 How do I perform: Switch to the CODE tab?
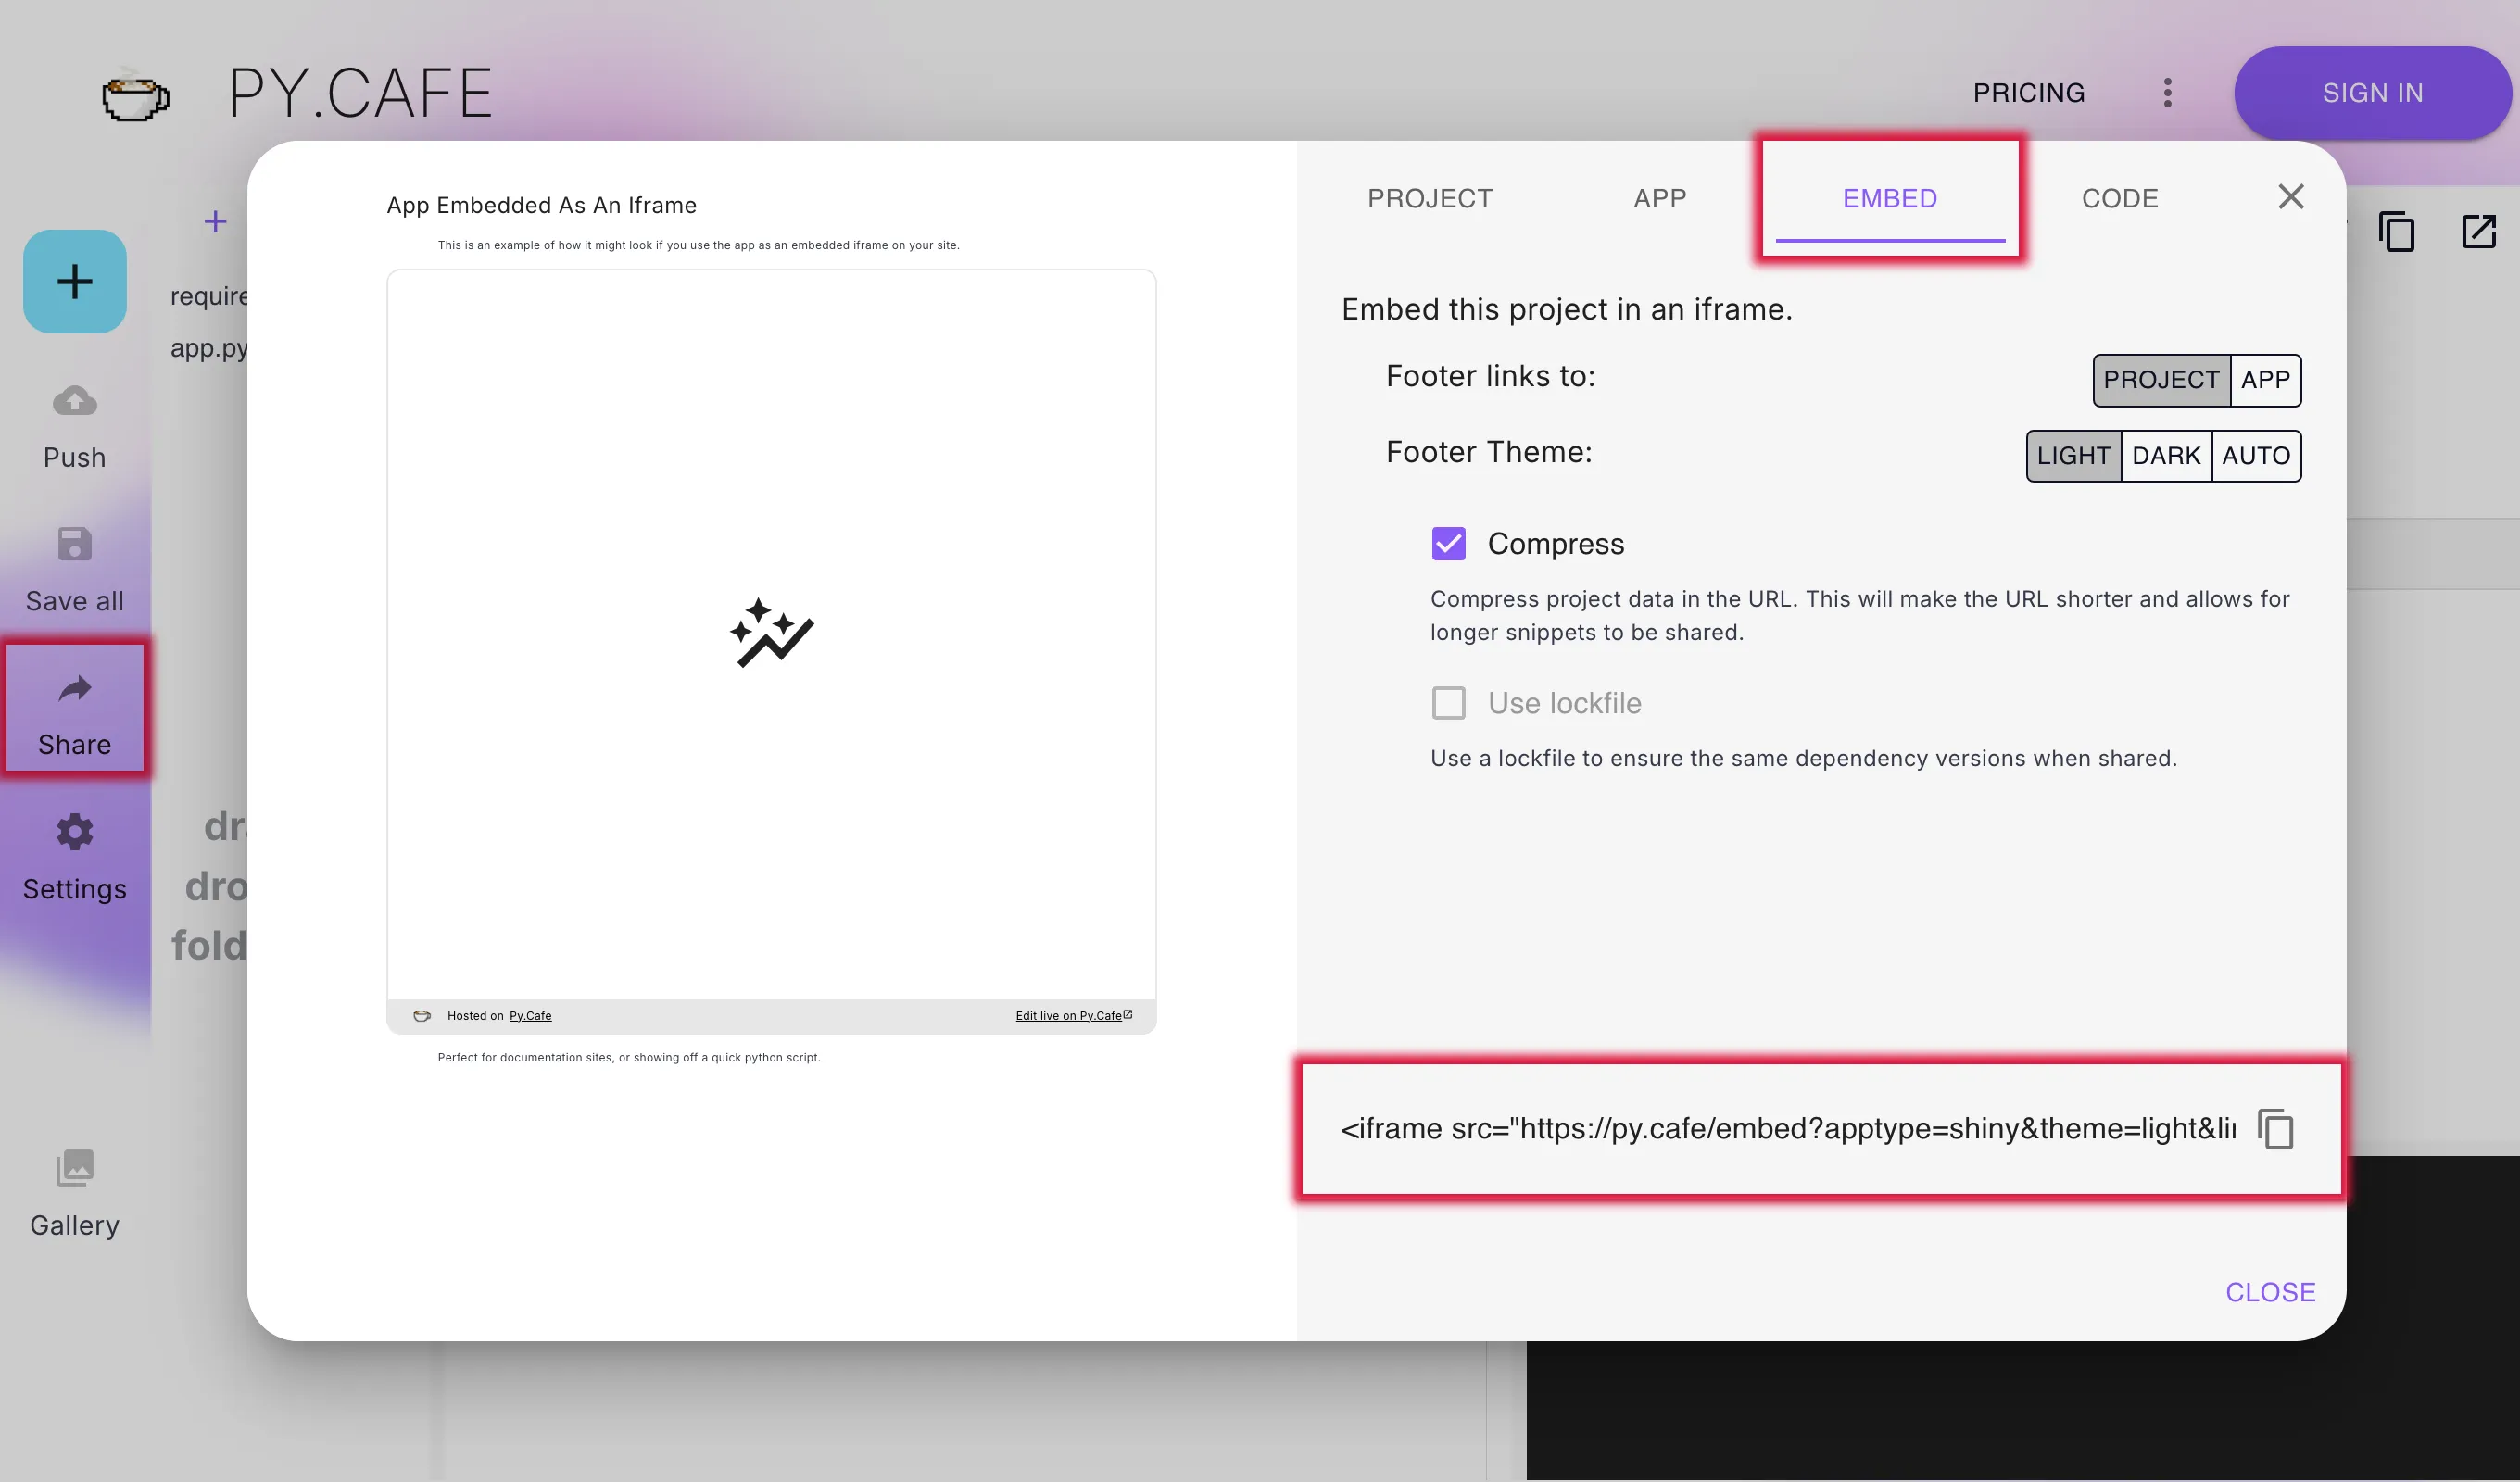[x=2120, y=195]
